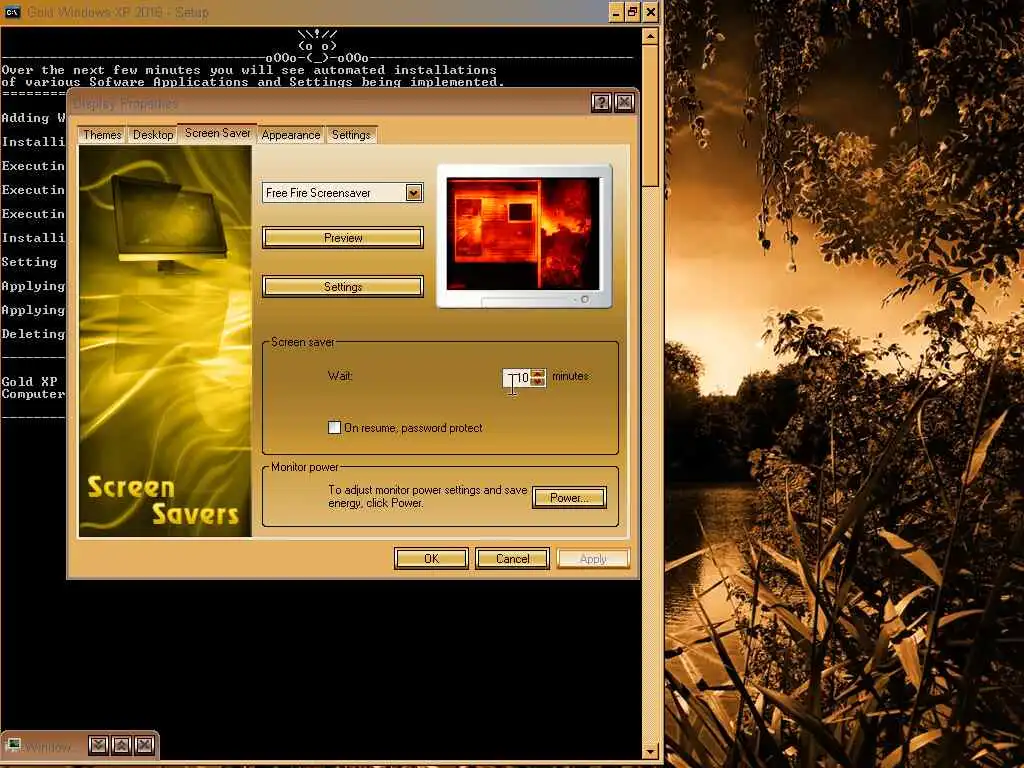
Task: Click the console scrollbar down arrow
Action: tap(650, 751)
